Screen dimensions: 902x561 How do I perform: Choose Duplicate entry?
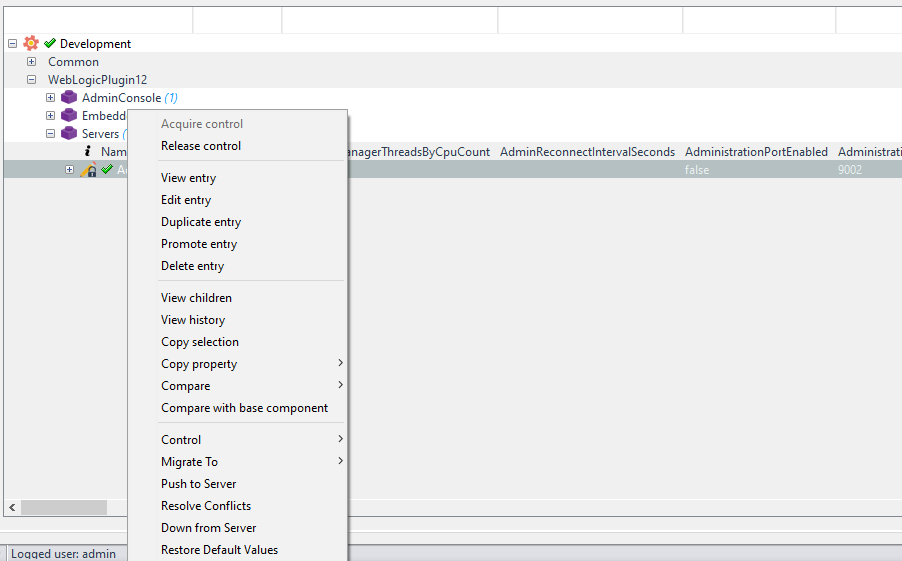[x=238, y=222]
